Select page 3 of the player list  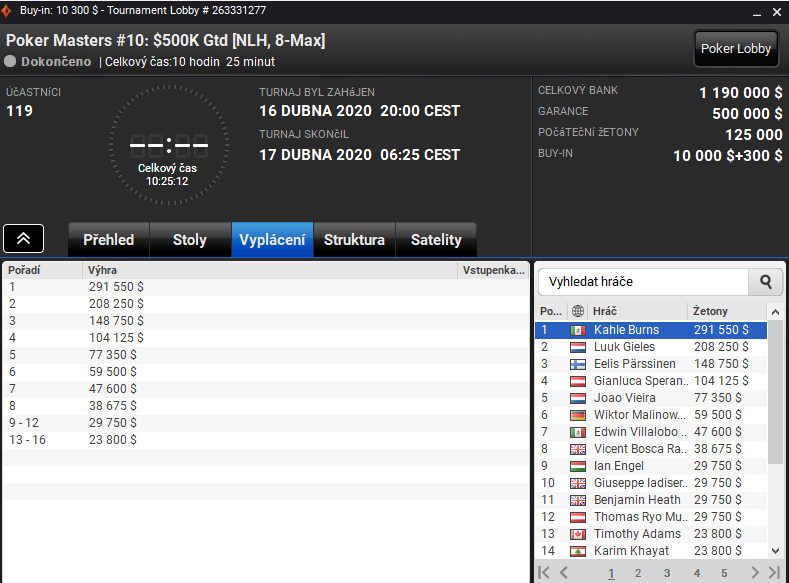click(x=667, y=573)
